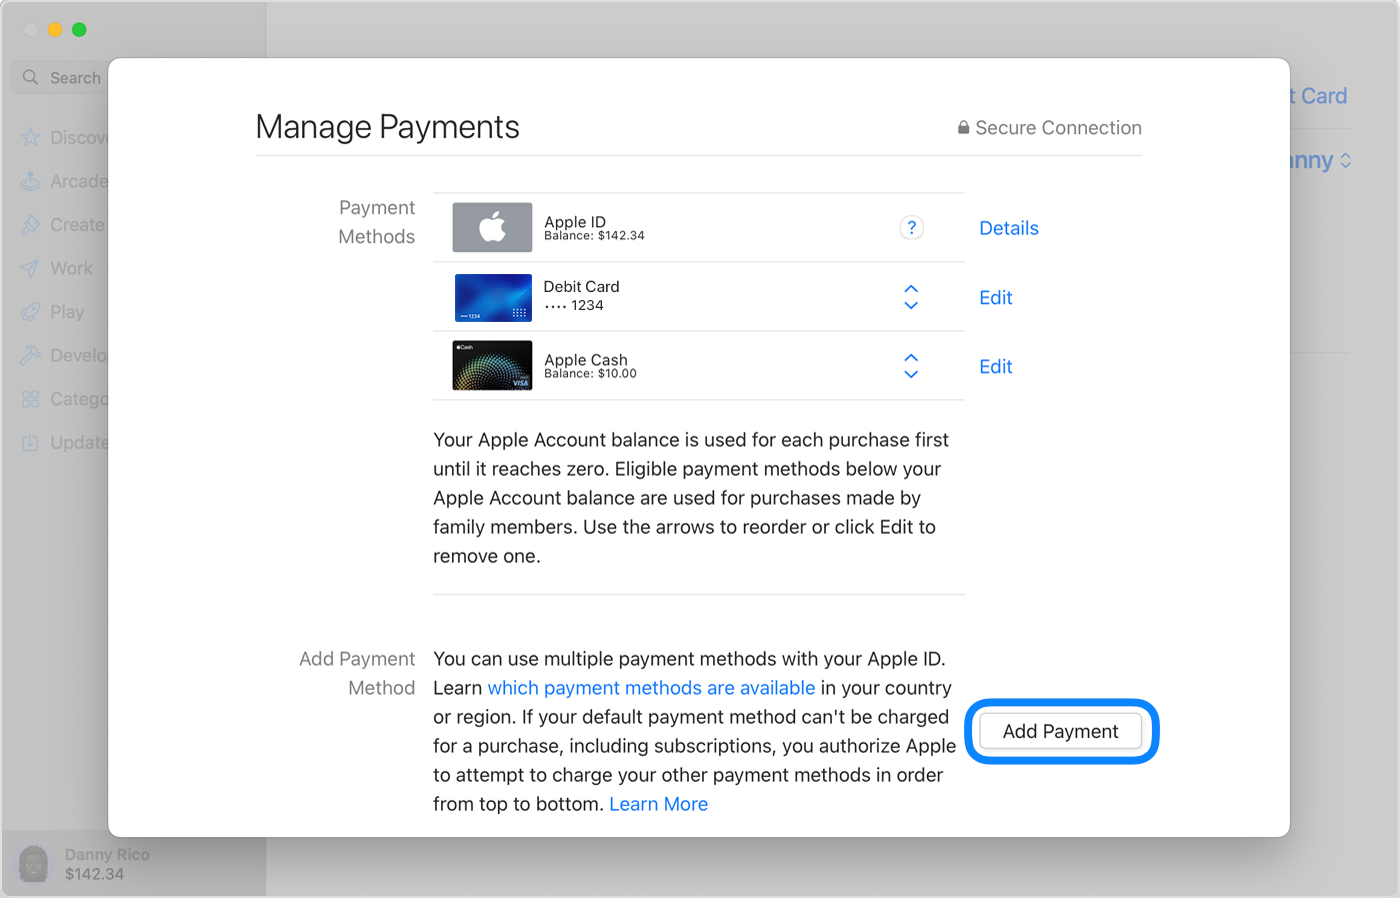The height and width of the screenshot is (898, 1400).
Task: Click the Create paintbrush icon in sidebar
Action: tap(32, 225)
